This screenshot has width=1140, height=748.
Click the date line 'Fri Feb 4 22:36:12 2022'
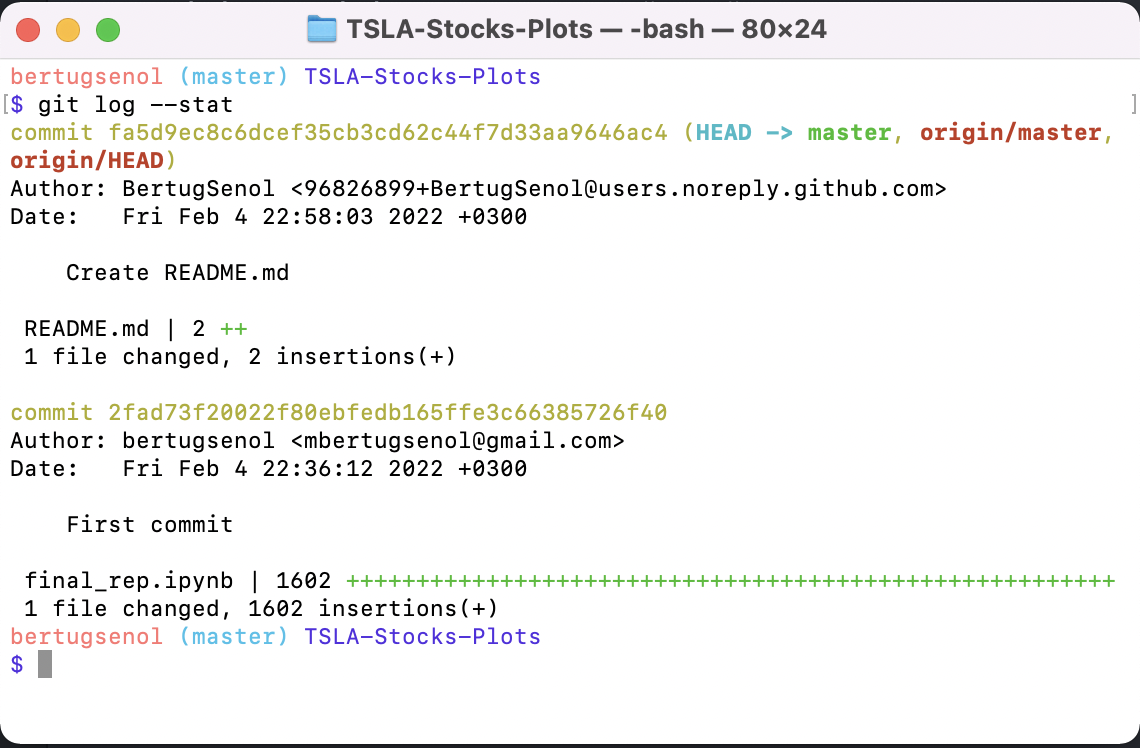click(x=282, y=469)
